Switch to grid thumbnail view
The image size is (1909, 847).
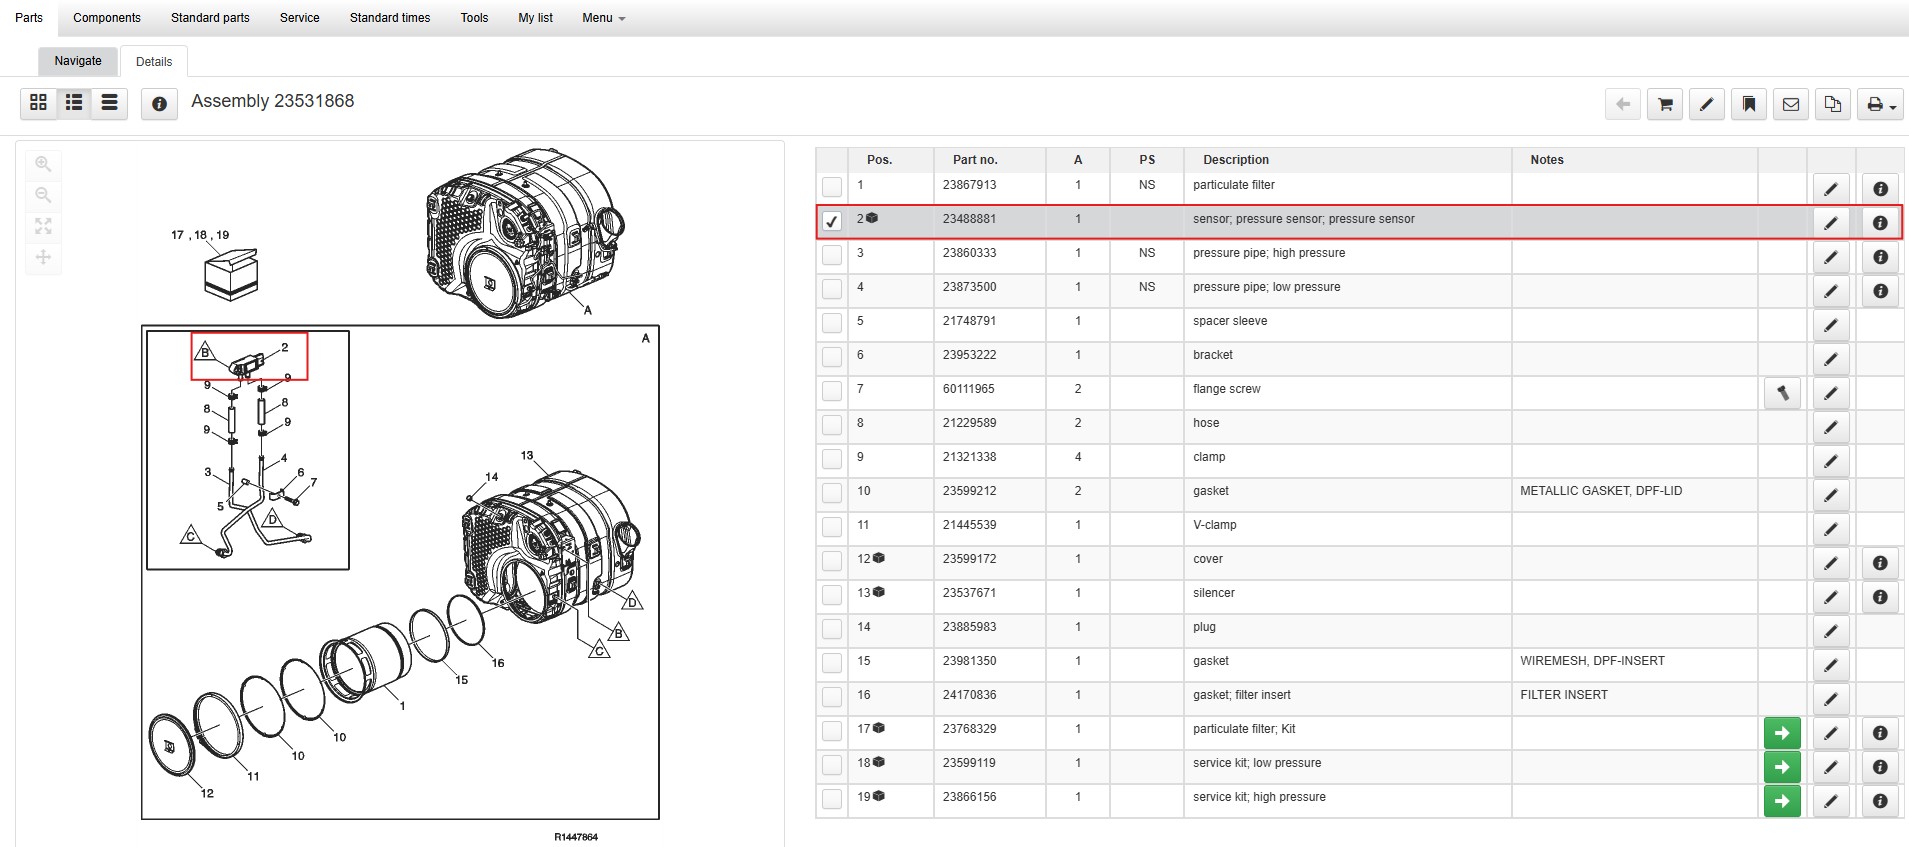[38, 103]
